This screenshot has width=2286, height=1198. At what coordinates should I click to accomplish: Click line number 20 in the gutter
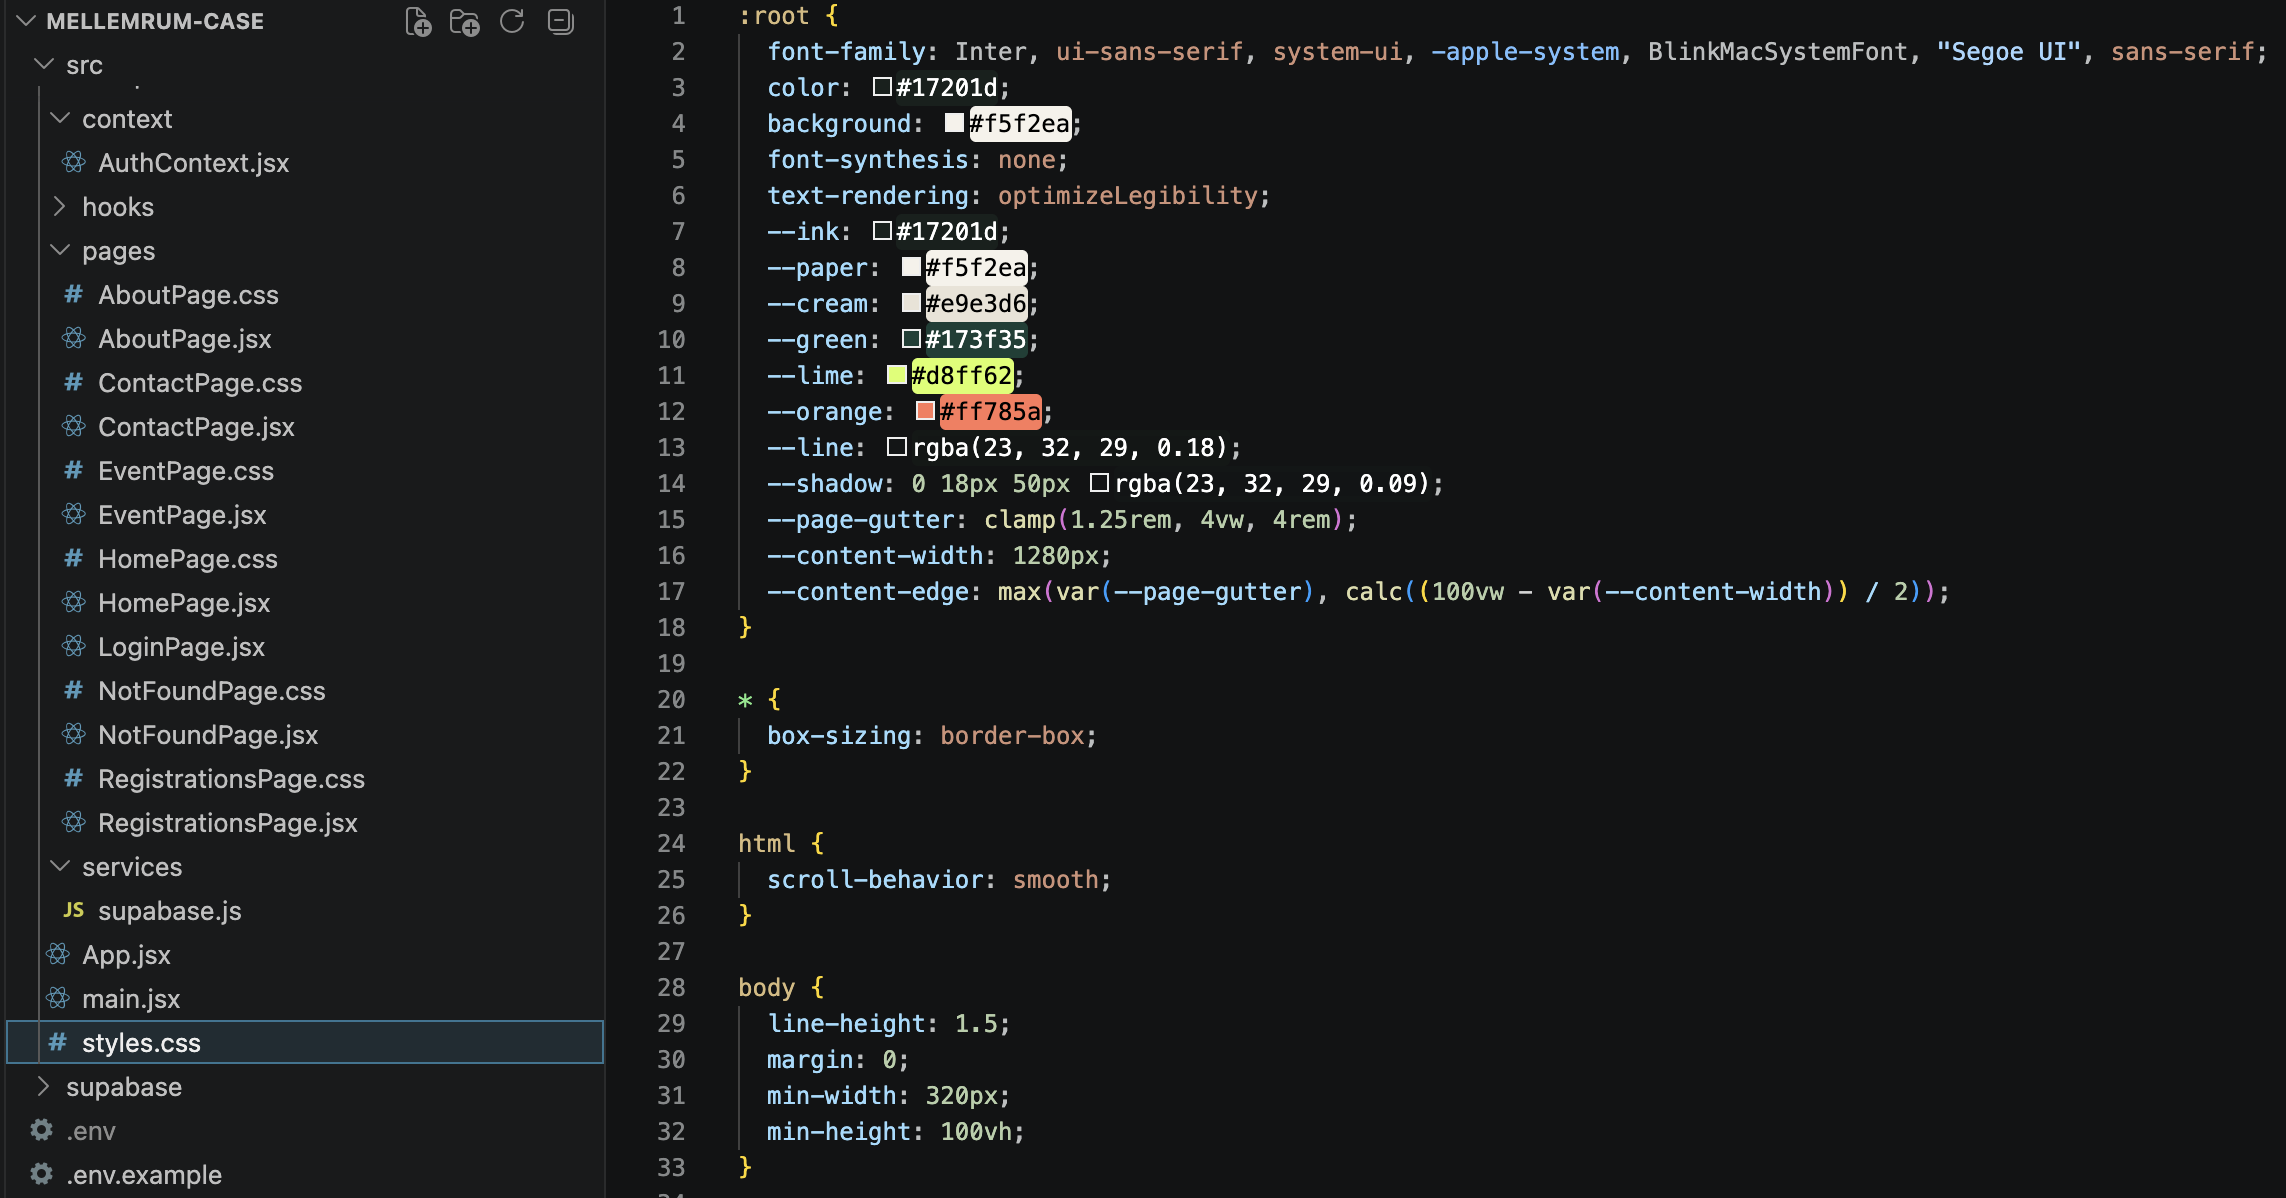671,699
